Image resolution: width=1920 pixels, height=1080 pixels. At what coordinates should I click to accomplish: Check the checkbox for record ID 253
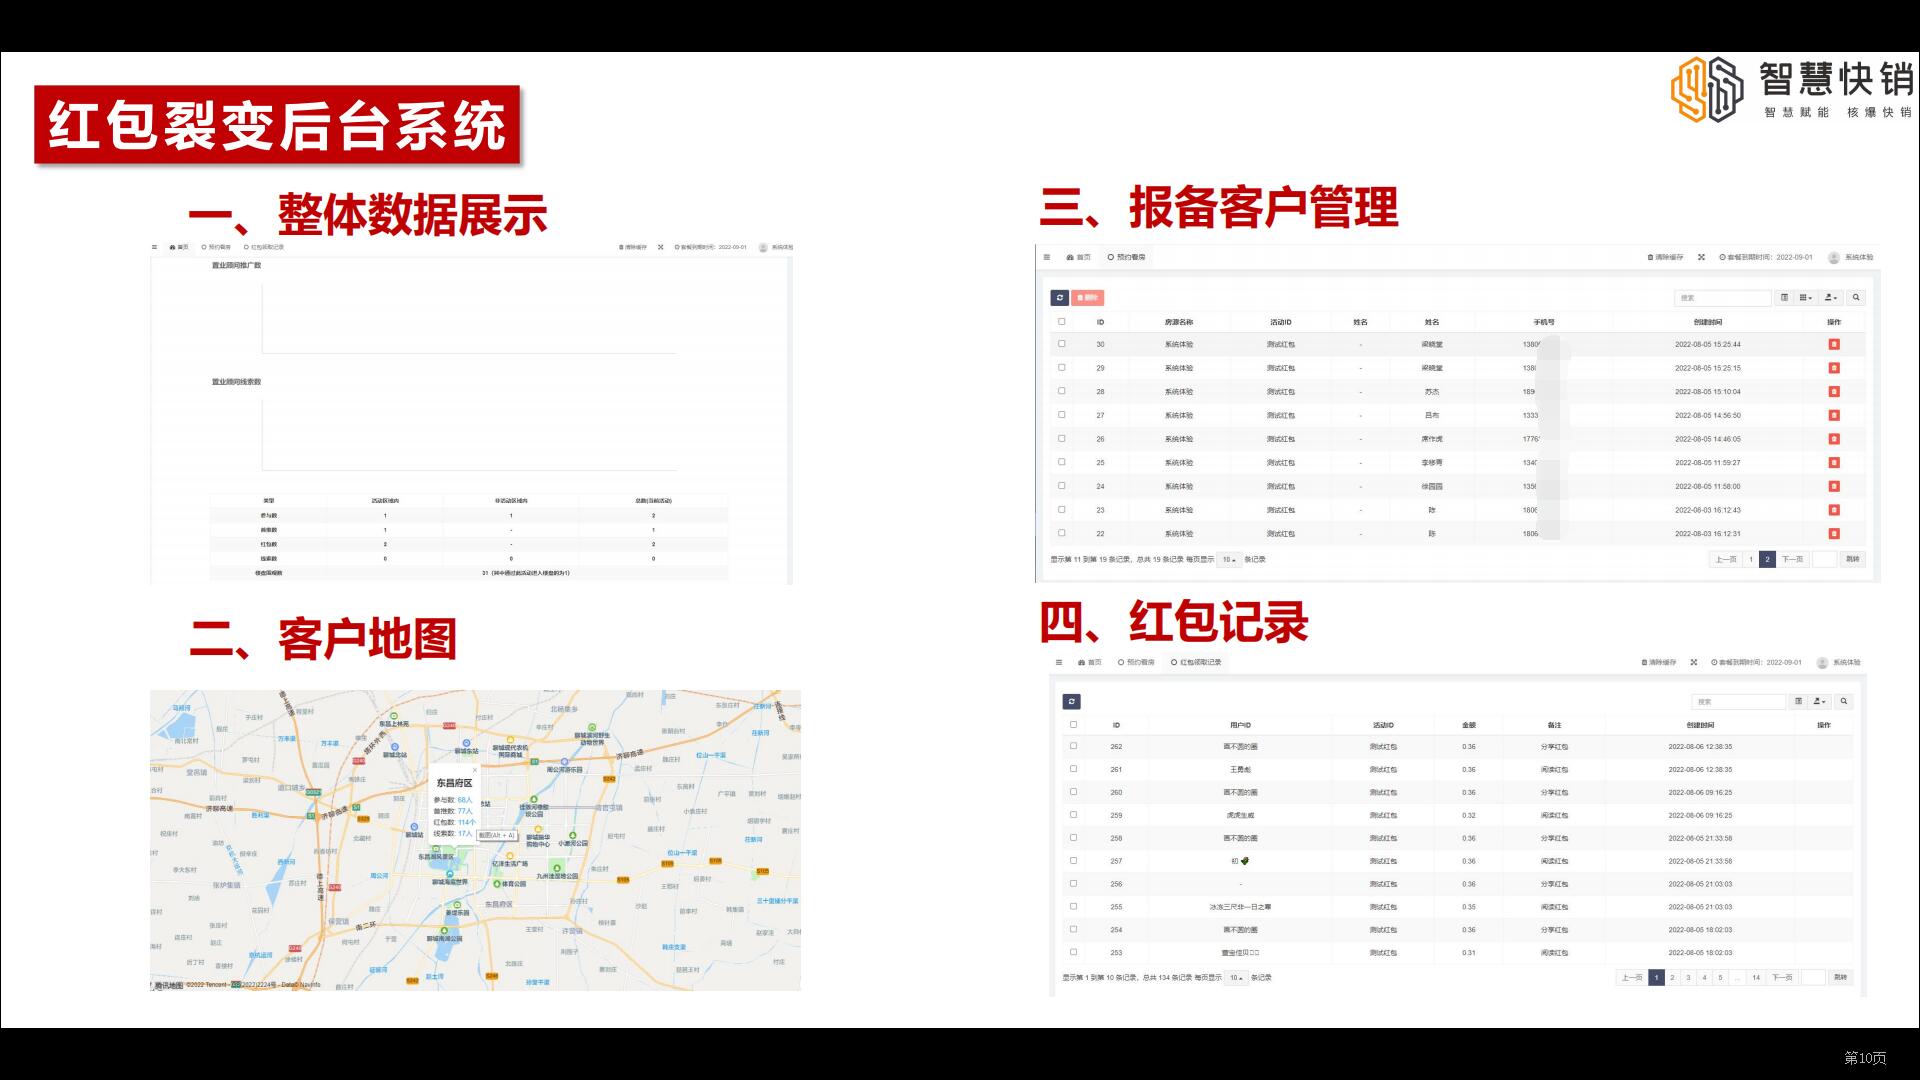[x=1073, y=952]
